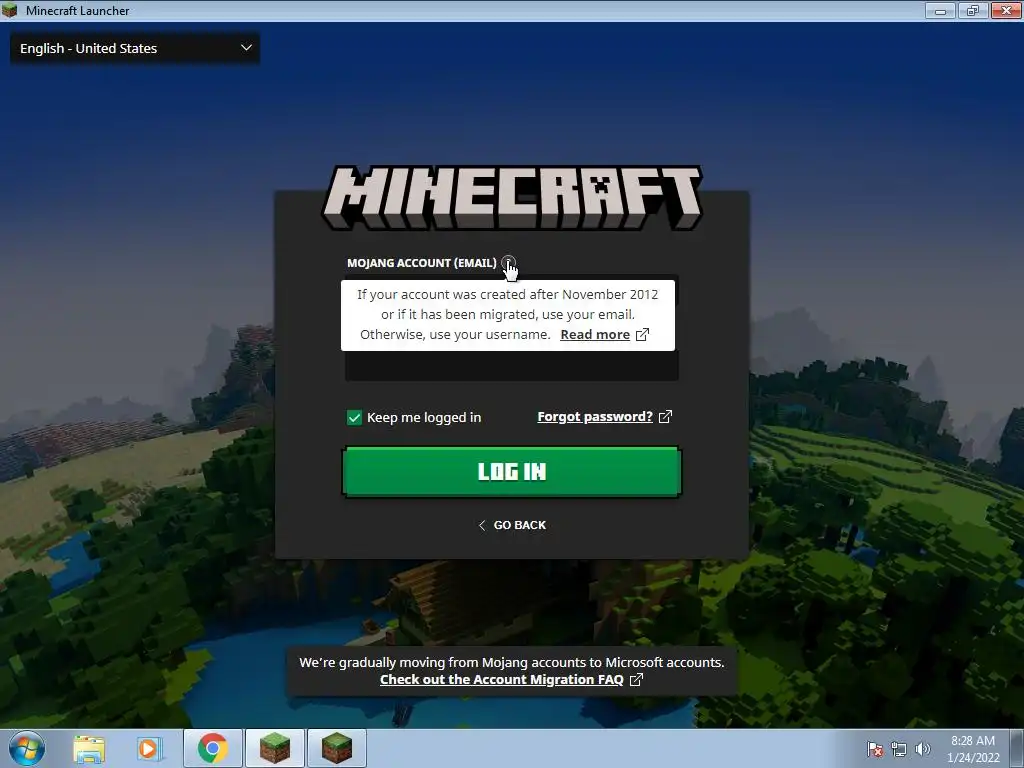
Task: Open the Windows Start menu orb
Action: [27, 748]
